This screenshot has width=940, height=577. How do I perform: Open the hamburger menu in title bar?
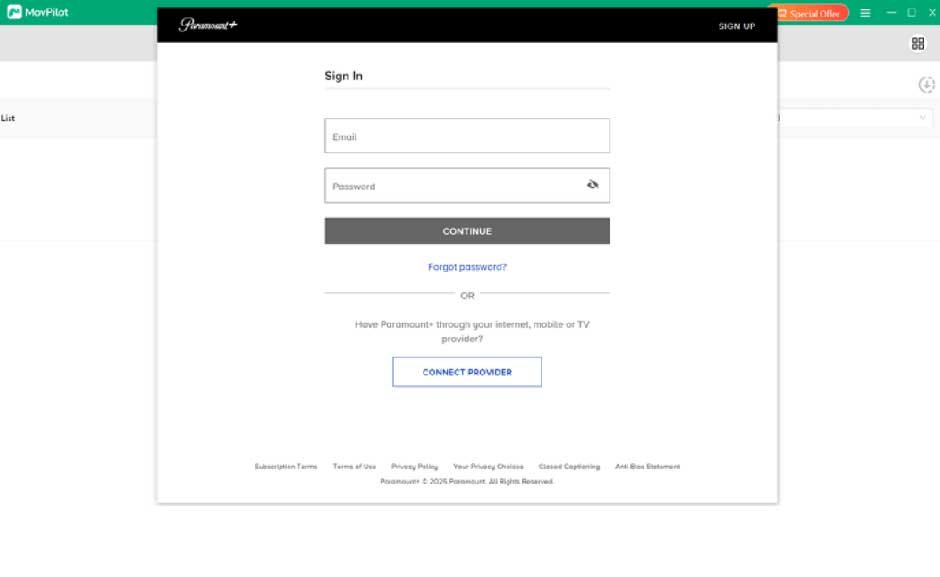point(865,13)
